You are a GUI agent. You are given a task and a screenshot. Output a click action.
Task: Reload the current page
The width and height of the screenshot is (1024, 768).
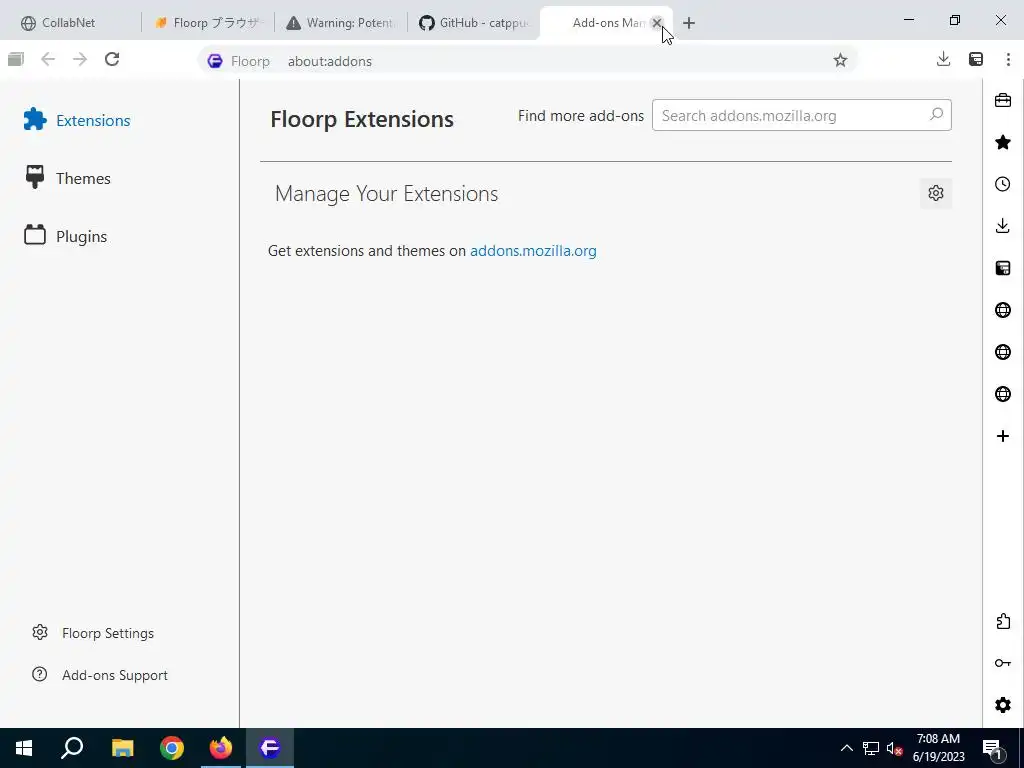[x=112, y=59]
